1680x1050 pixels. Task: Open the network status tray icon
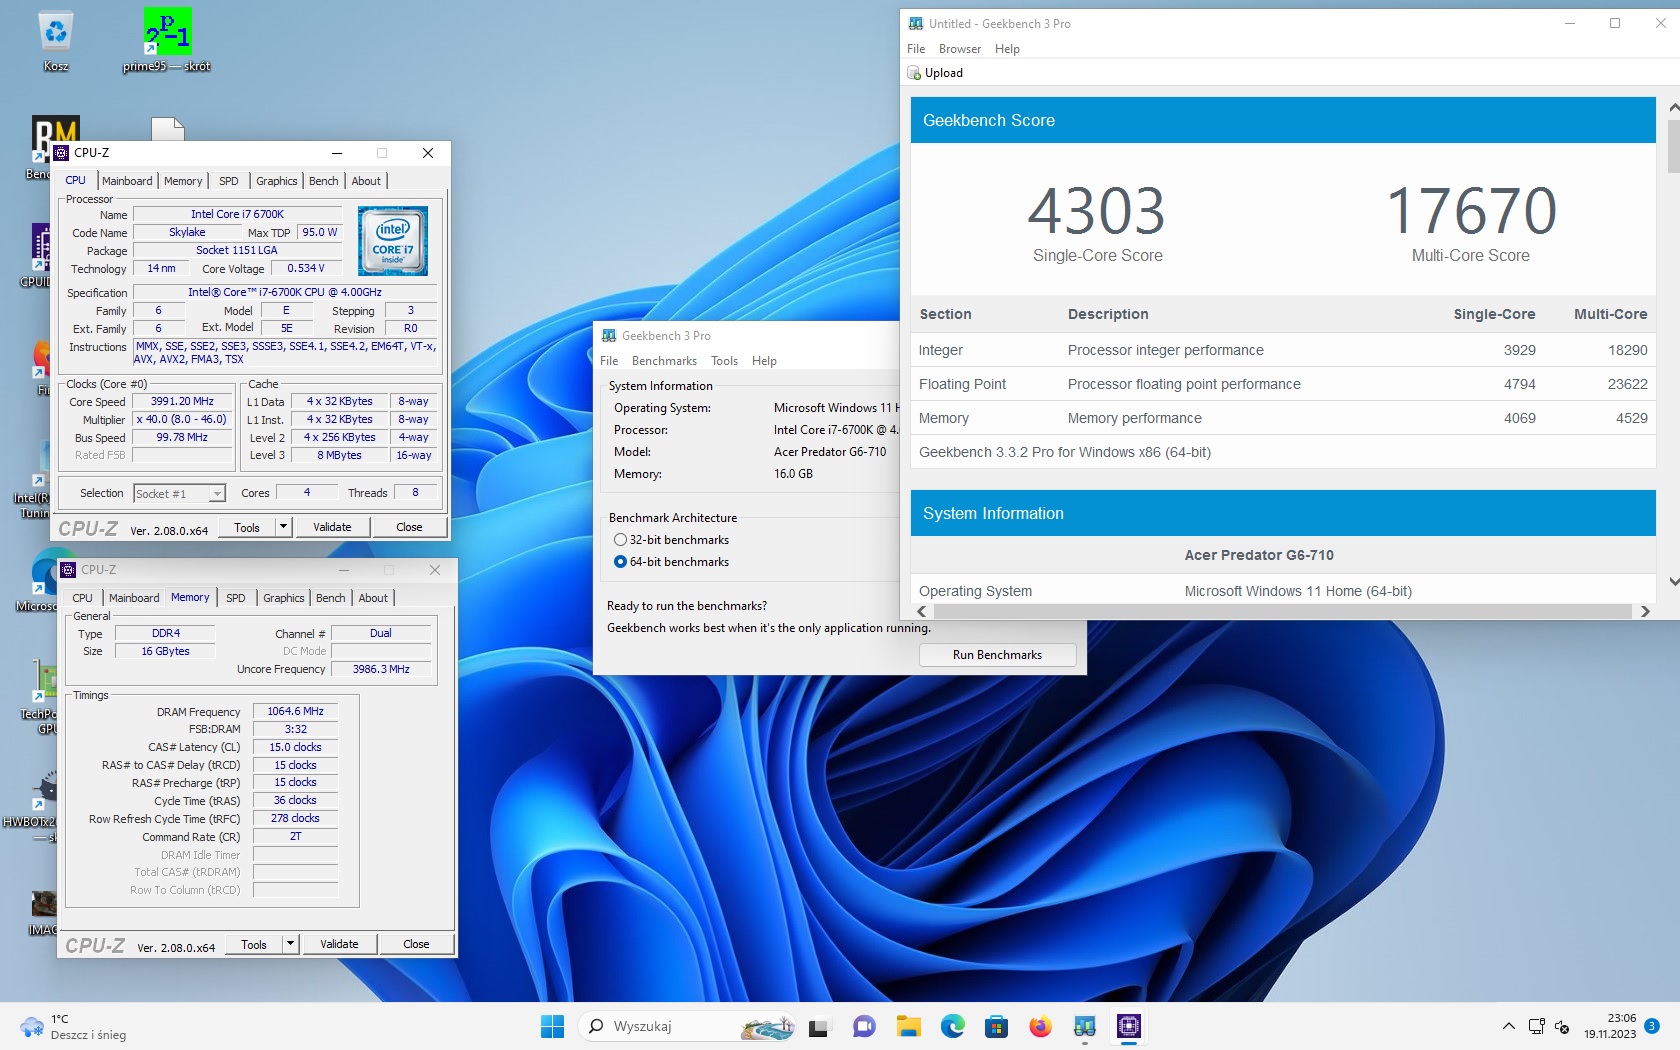1537,1026
